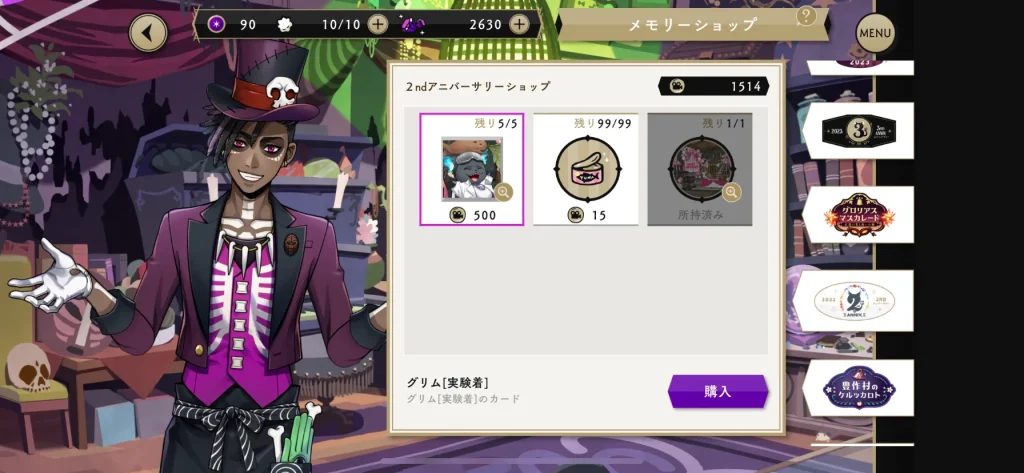The image size is (1024, 473).
Task: Select the 3rd Anniversary shop tab
Action: [x=857, y=130]
